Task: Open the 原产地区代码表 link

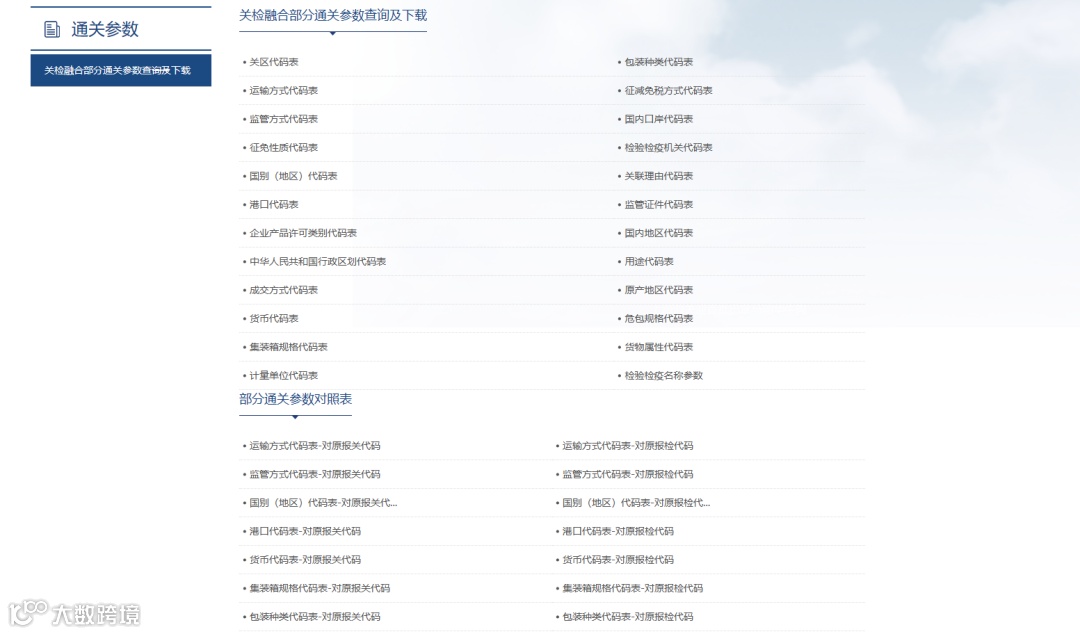Action: (x=658, y=290)
